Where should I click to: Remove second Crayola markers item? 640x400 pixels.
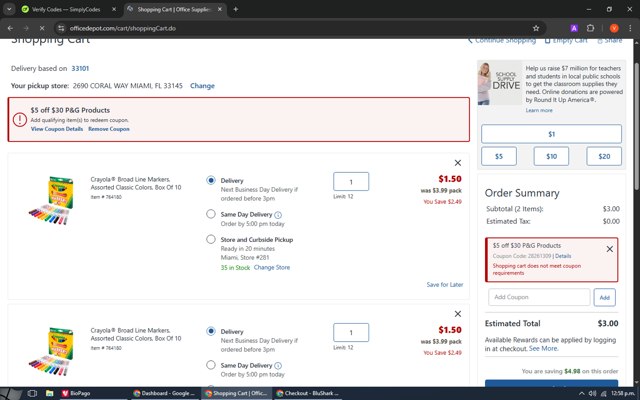[x=458, y=313]
